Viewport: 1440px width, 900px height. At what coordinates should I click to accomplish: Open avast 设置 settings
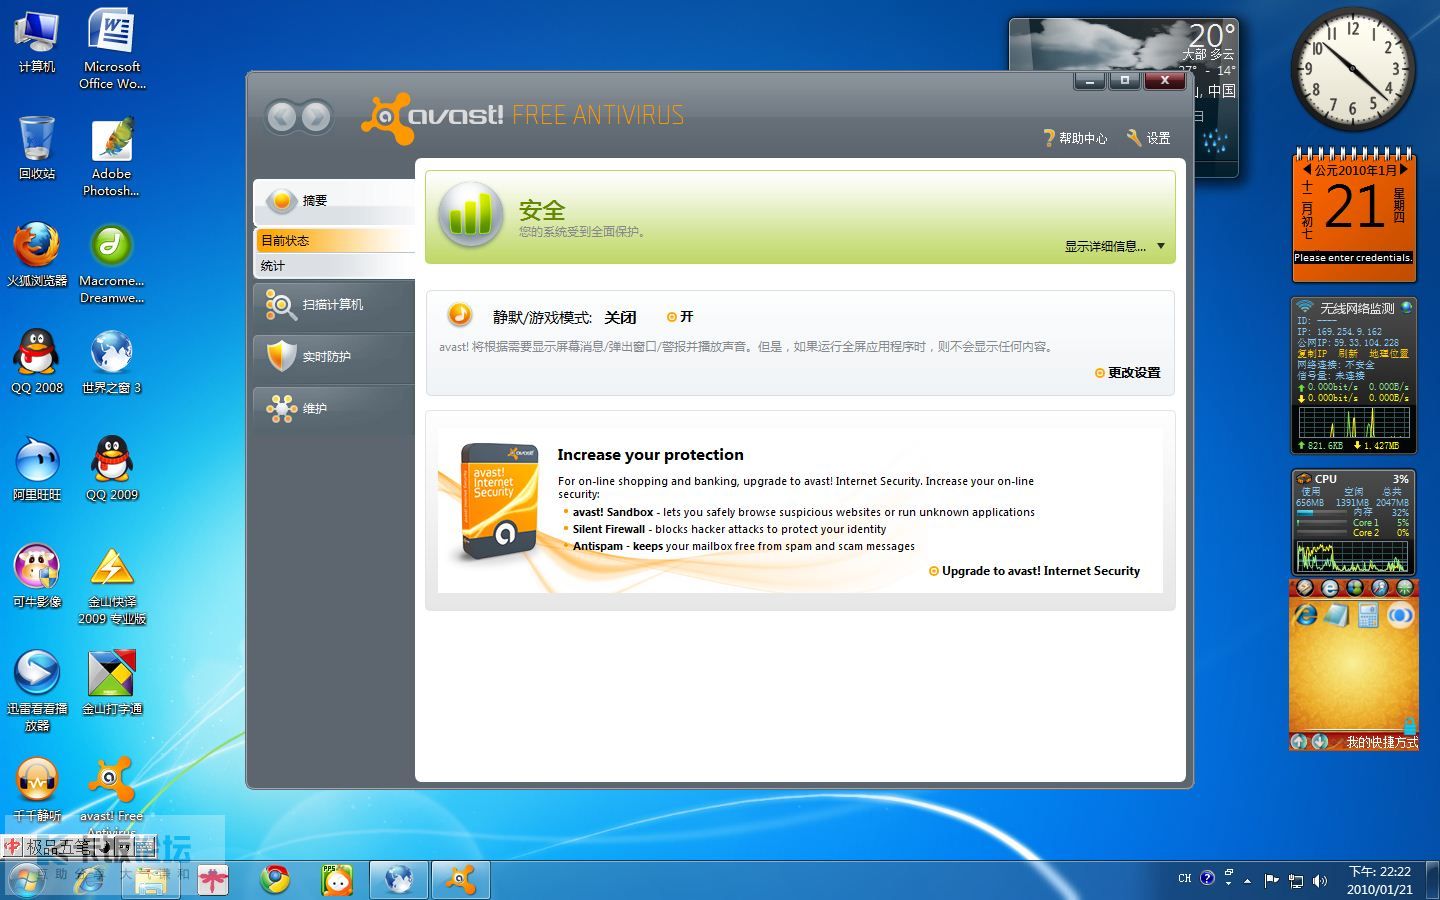click(x=1149, y=138)
